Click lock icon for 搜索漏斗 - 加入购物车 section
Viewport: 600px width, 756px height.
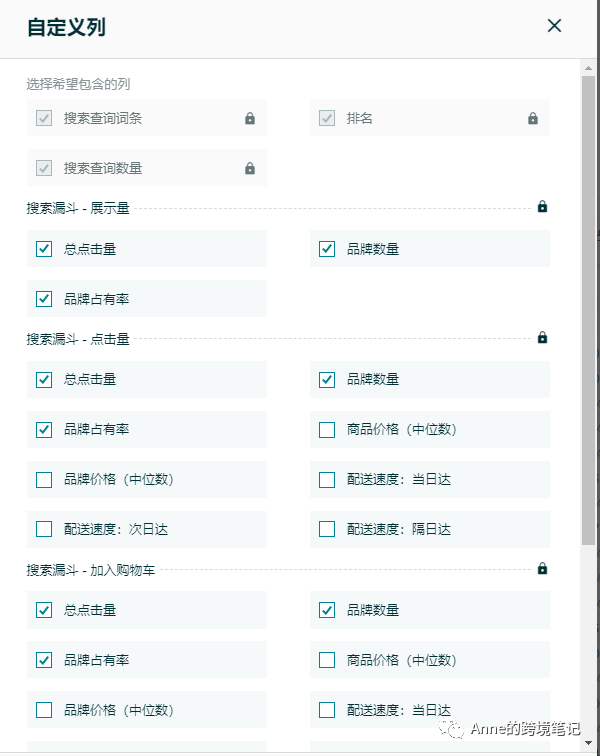tap(542, 568)
